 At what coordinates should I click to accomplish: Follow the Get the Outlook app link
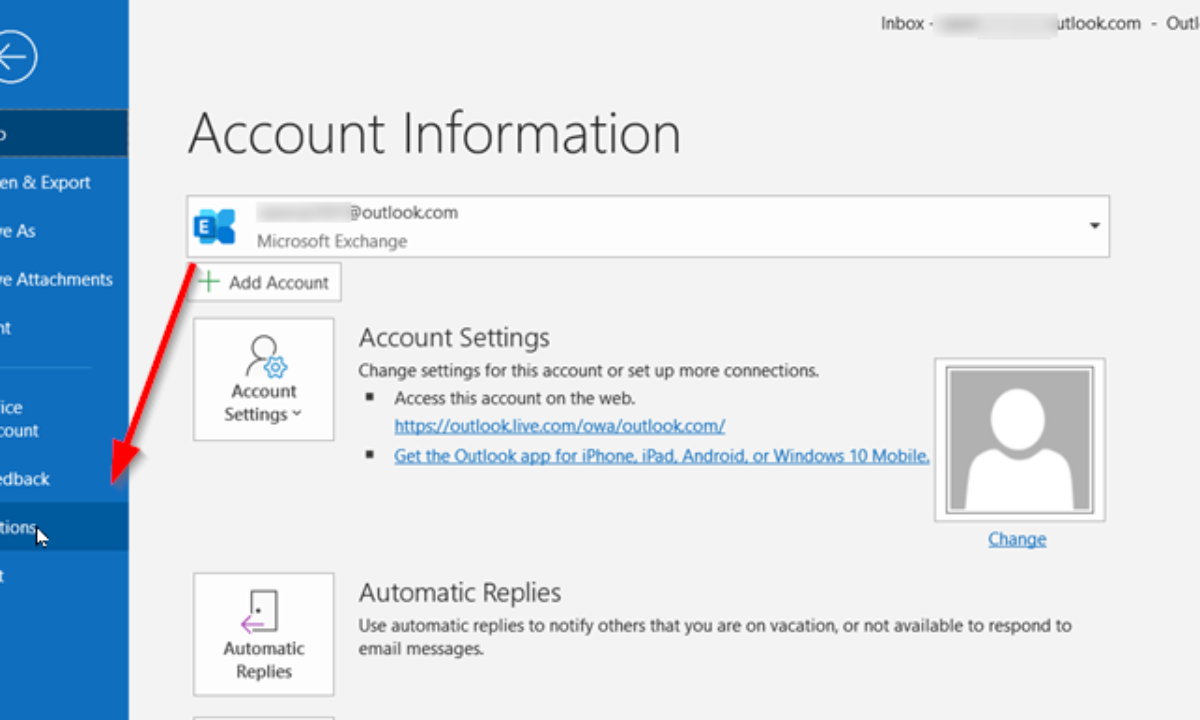click(661, 456)
